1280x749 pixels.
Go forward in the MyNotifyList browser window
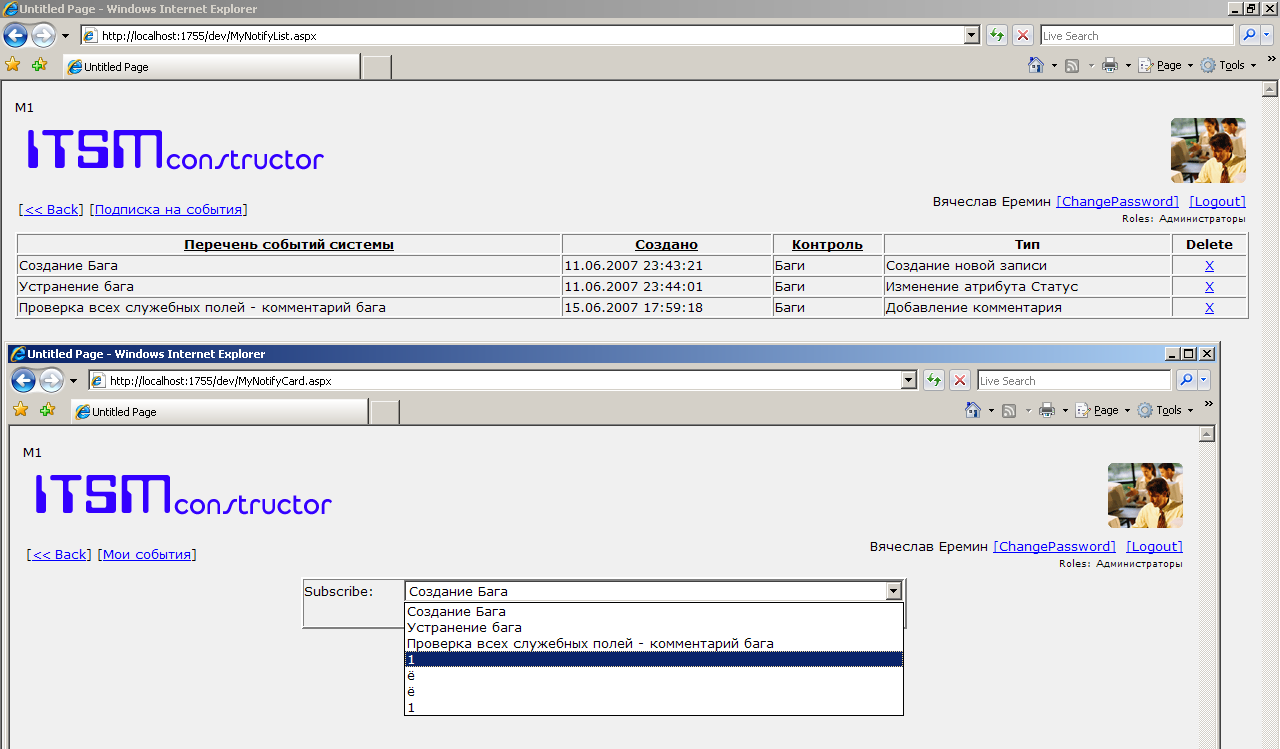point(43,36)
